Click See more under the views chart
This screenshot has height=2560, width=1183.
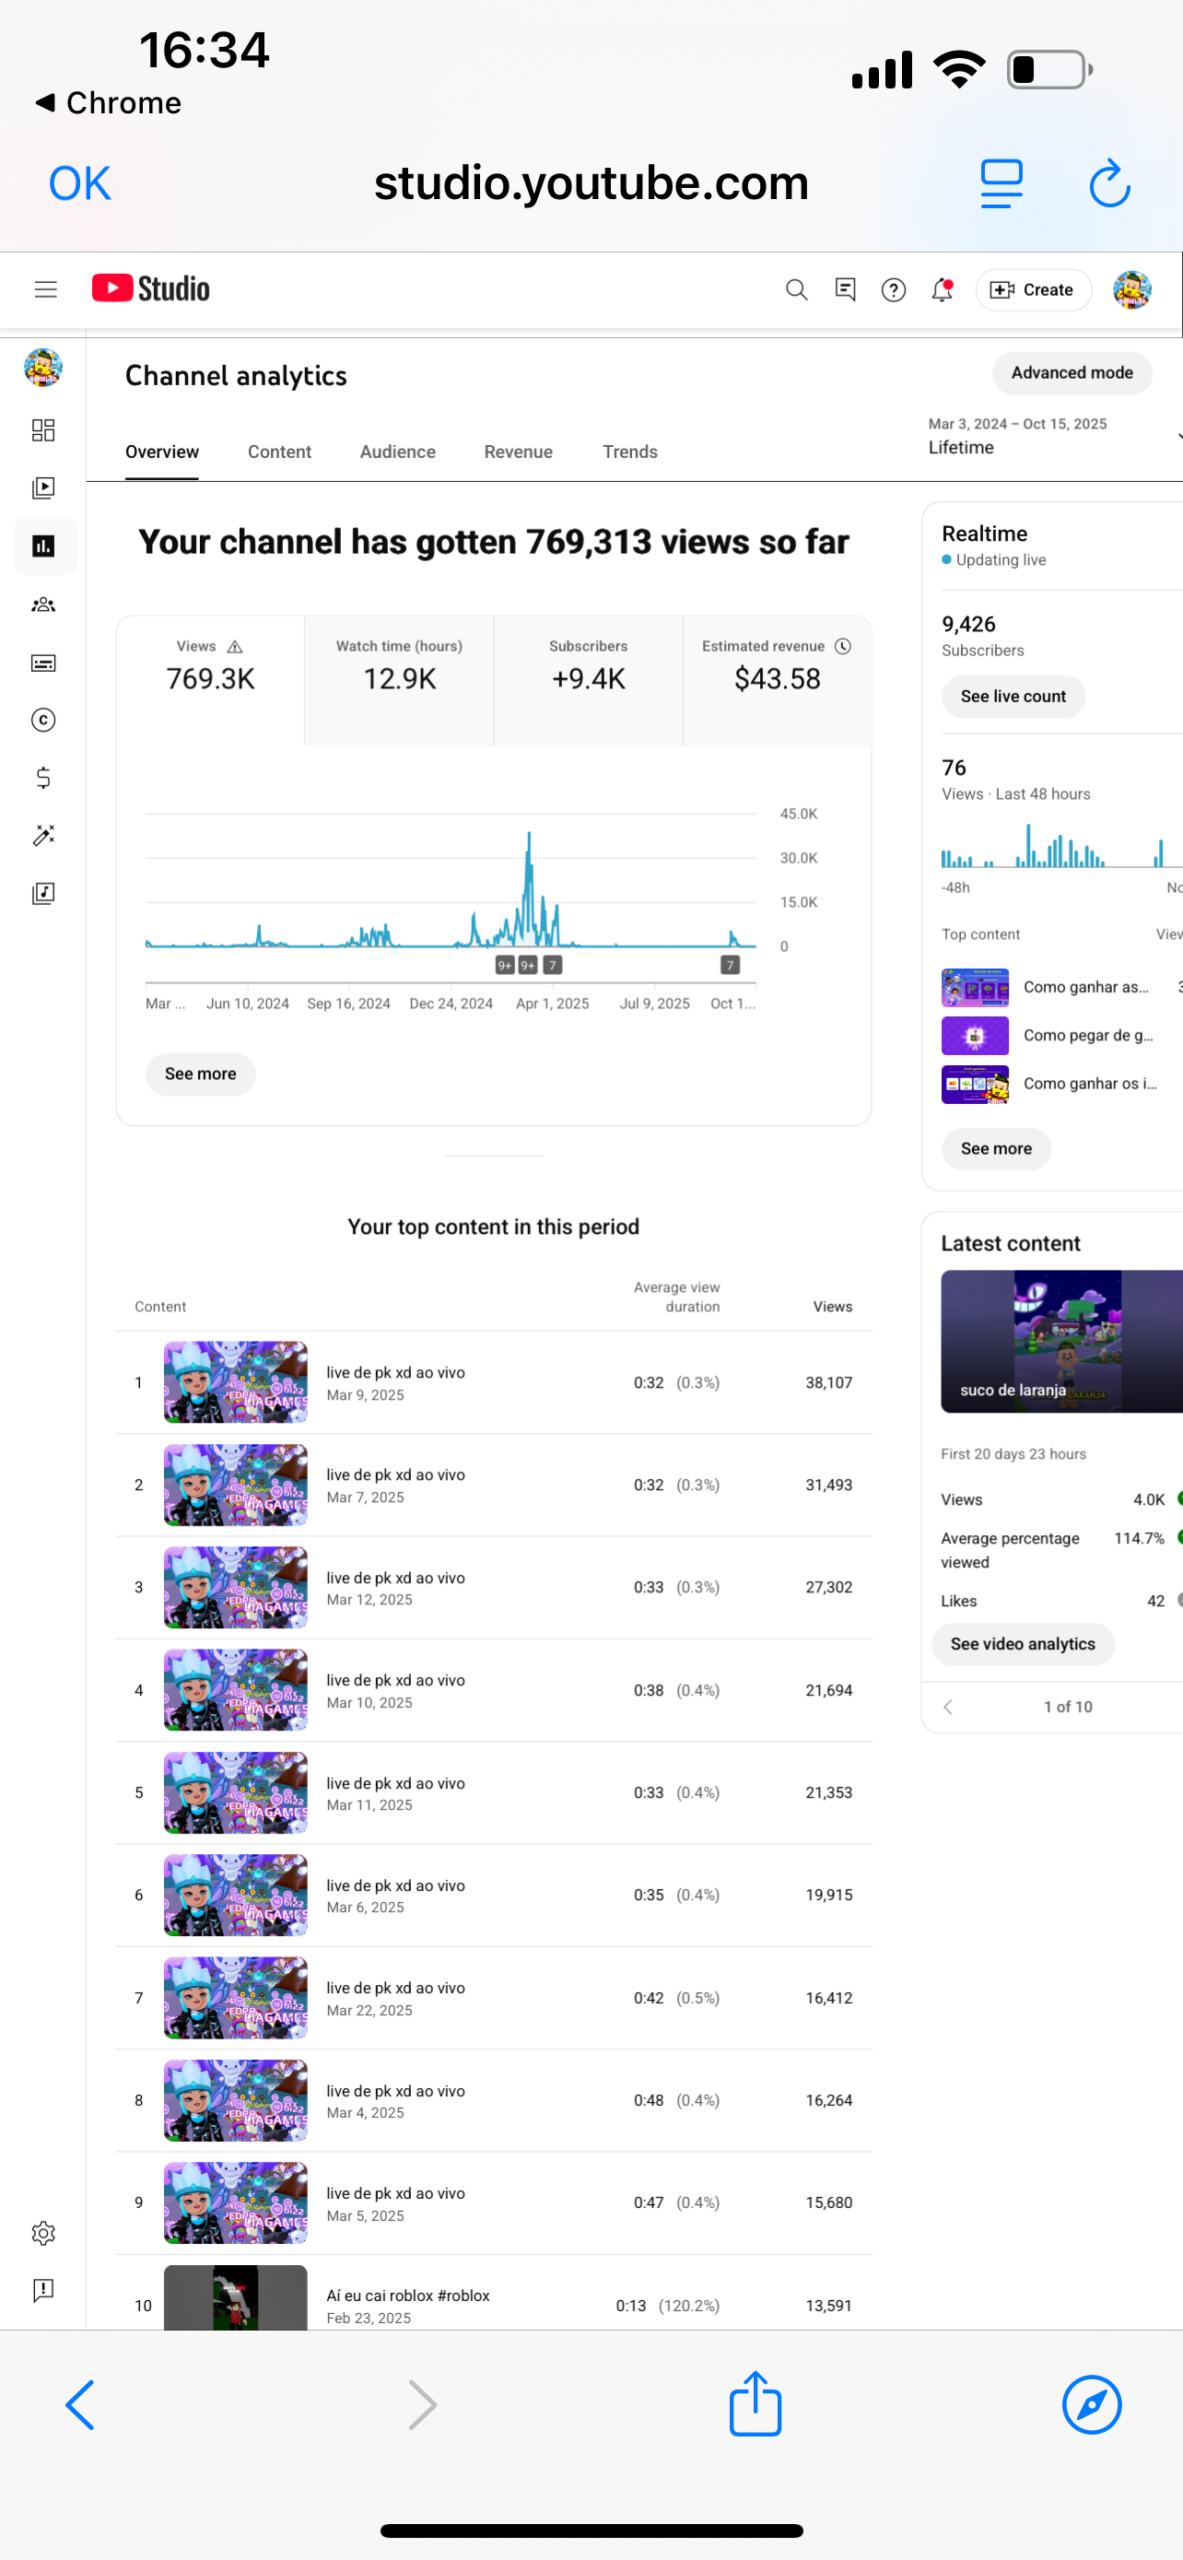click(x=200, y=1074)
